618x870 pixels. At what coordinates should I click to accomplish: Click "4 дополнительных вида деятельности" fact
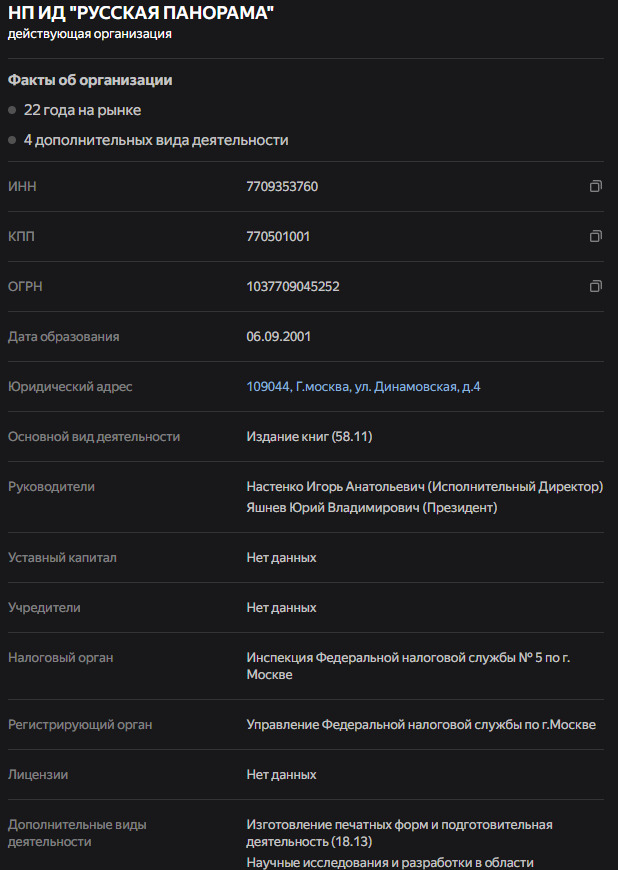click(156, 140)
